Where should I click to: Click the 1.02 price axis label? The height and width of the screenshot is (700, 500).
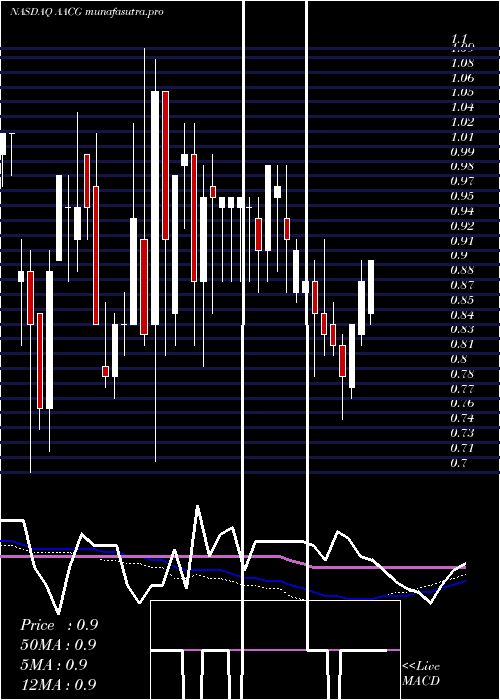pos(463,122)
